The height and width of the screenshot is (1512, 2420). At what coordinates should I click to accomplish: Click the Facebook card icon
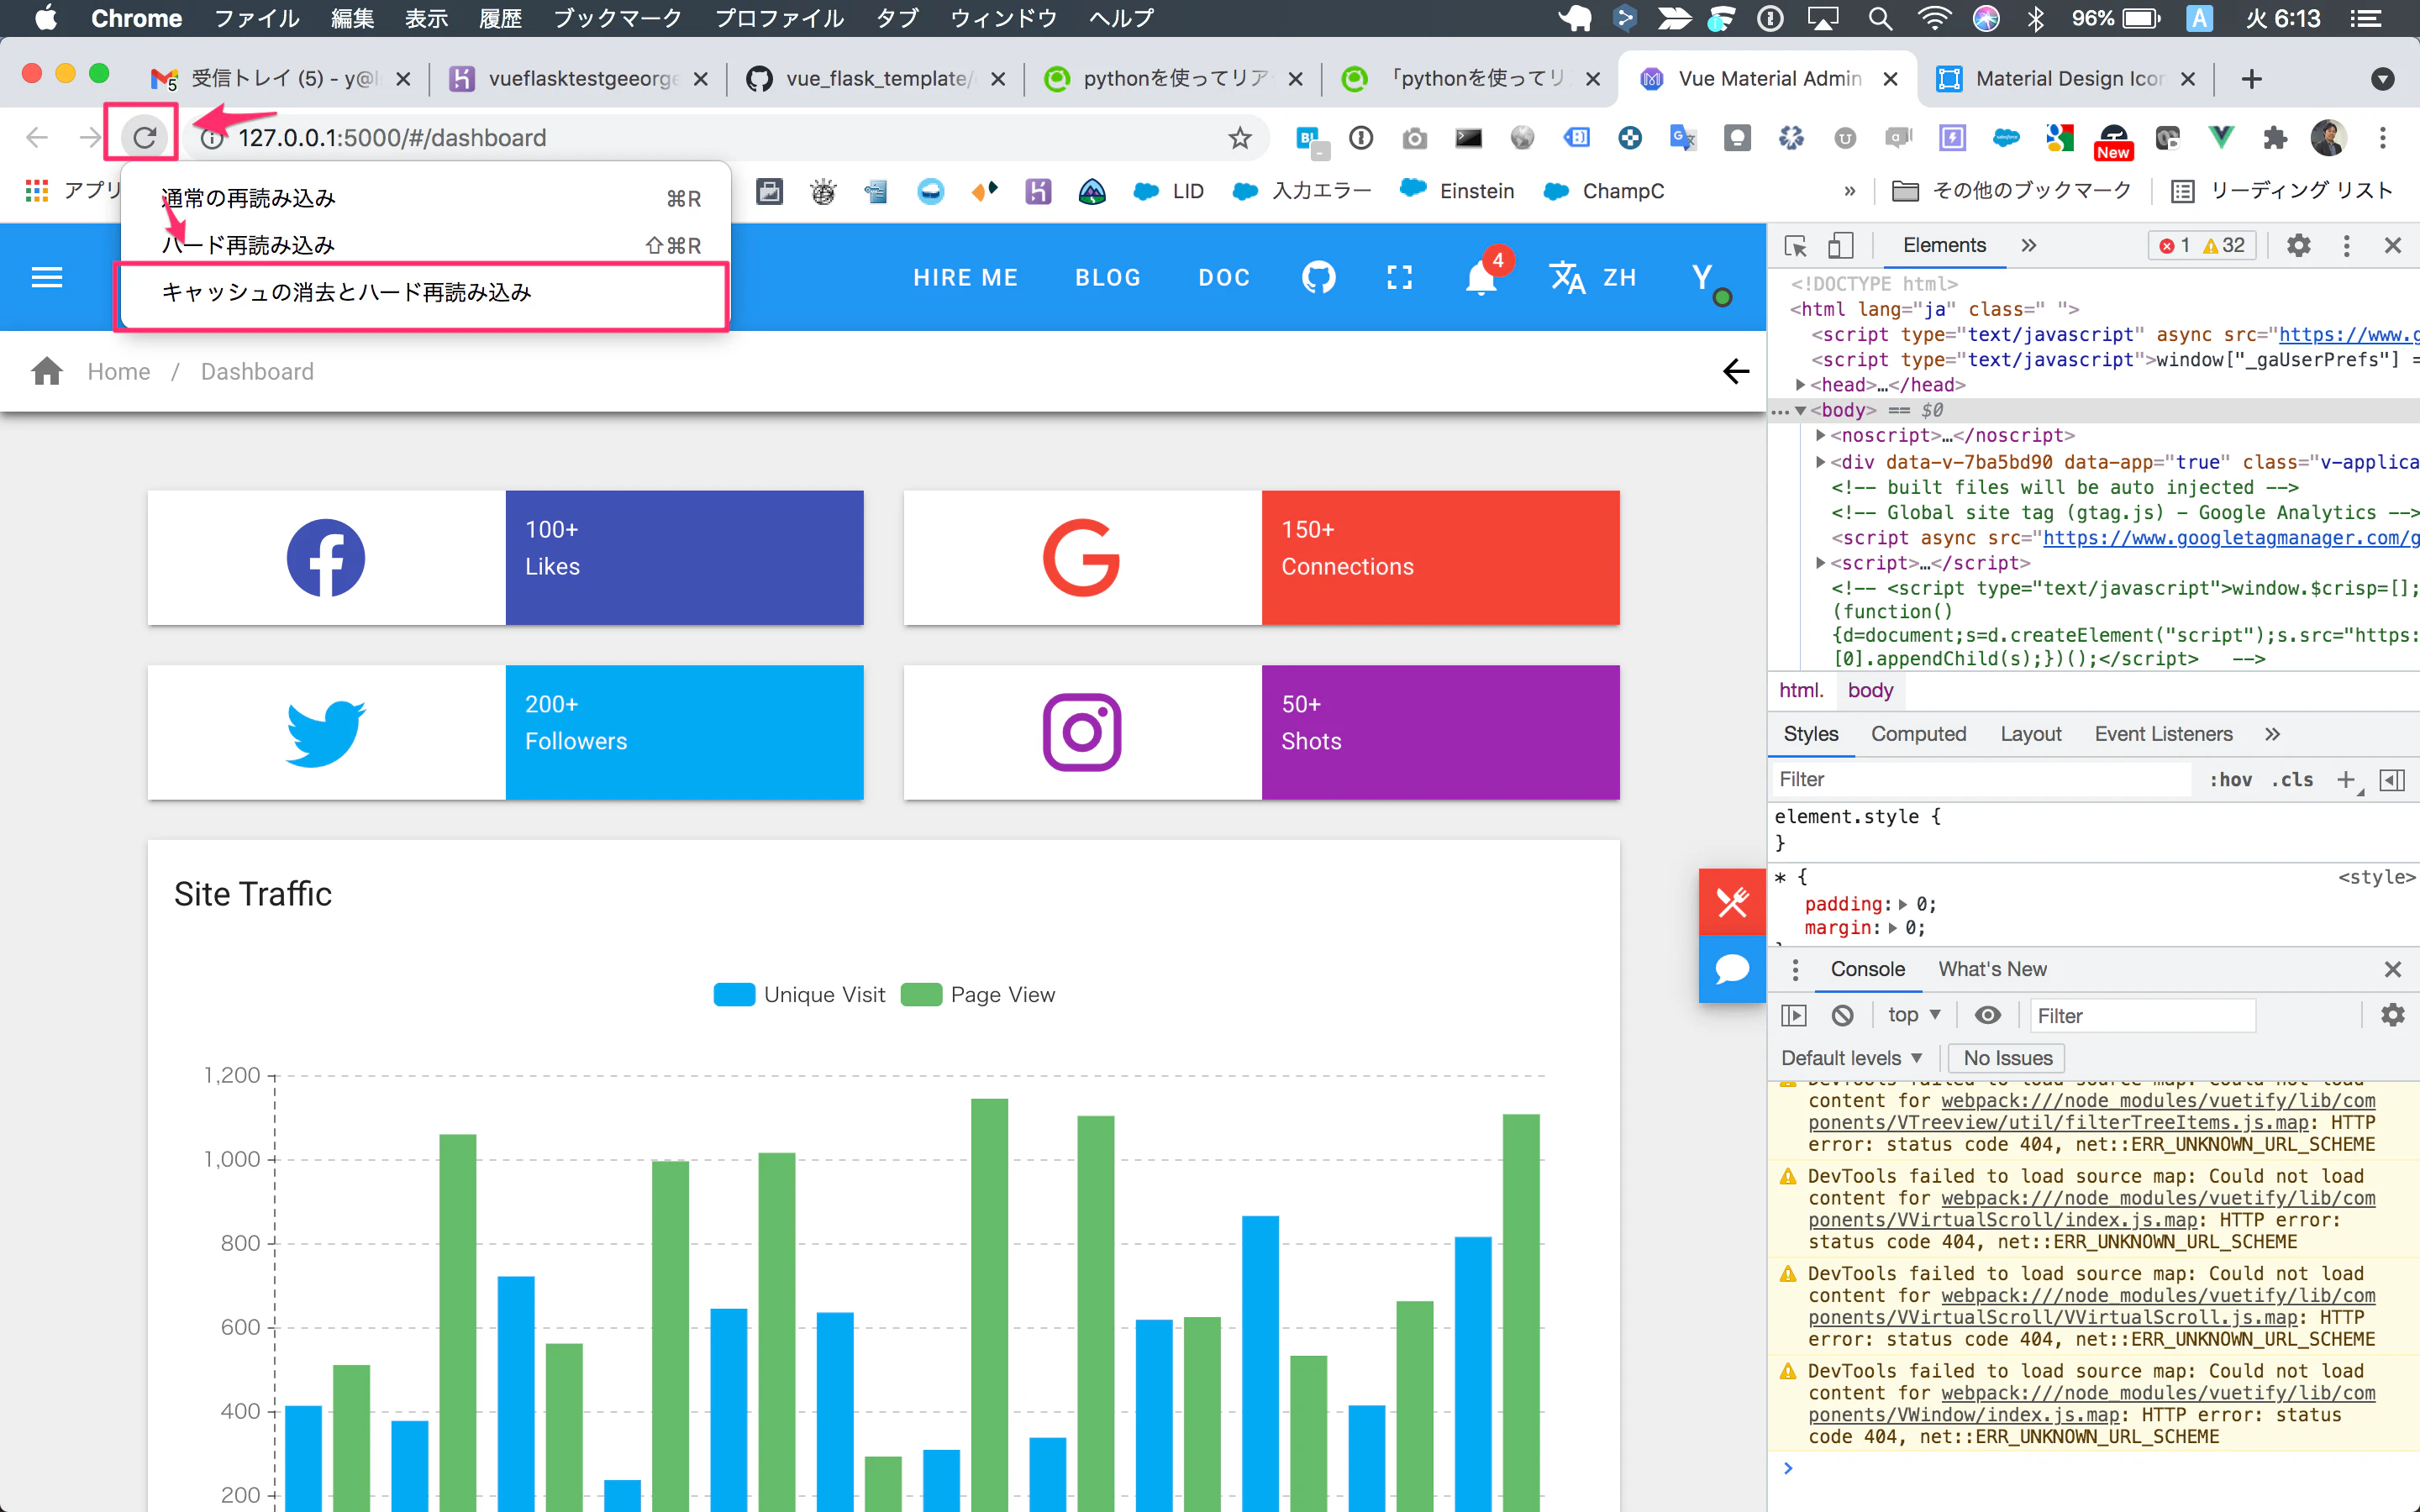pyautogui.click(x=326, y=558)
